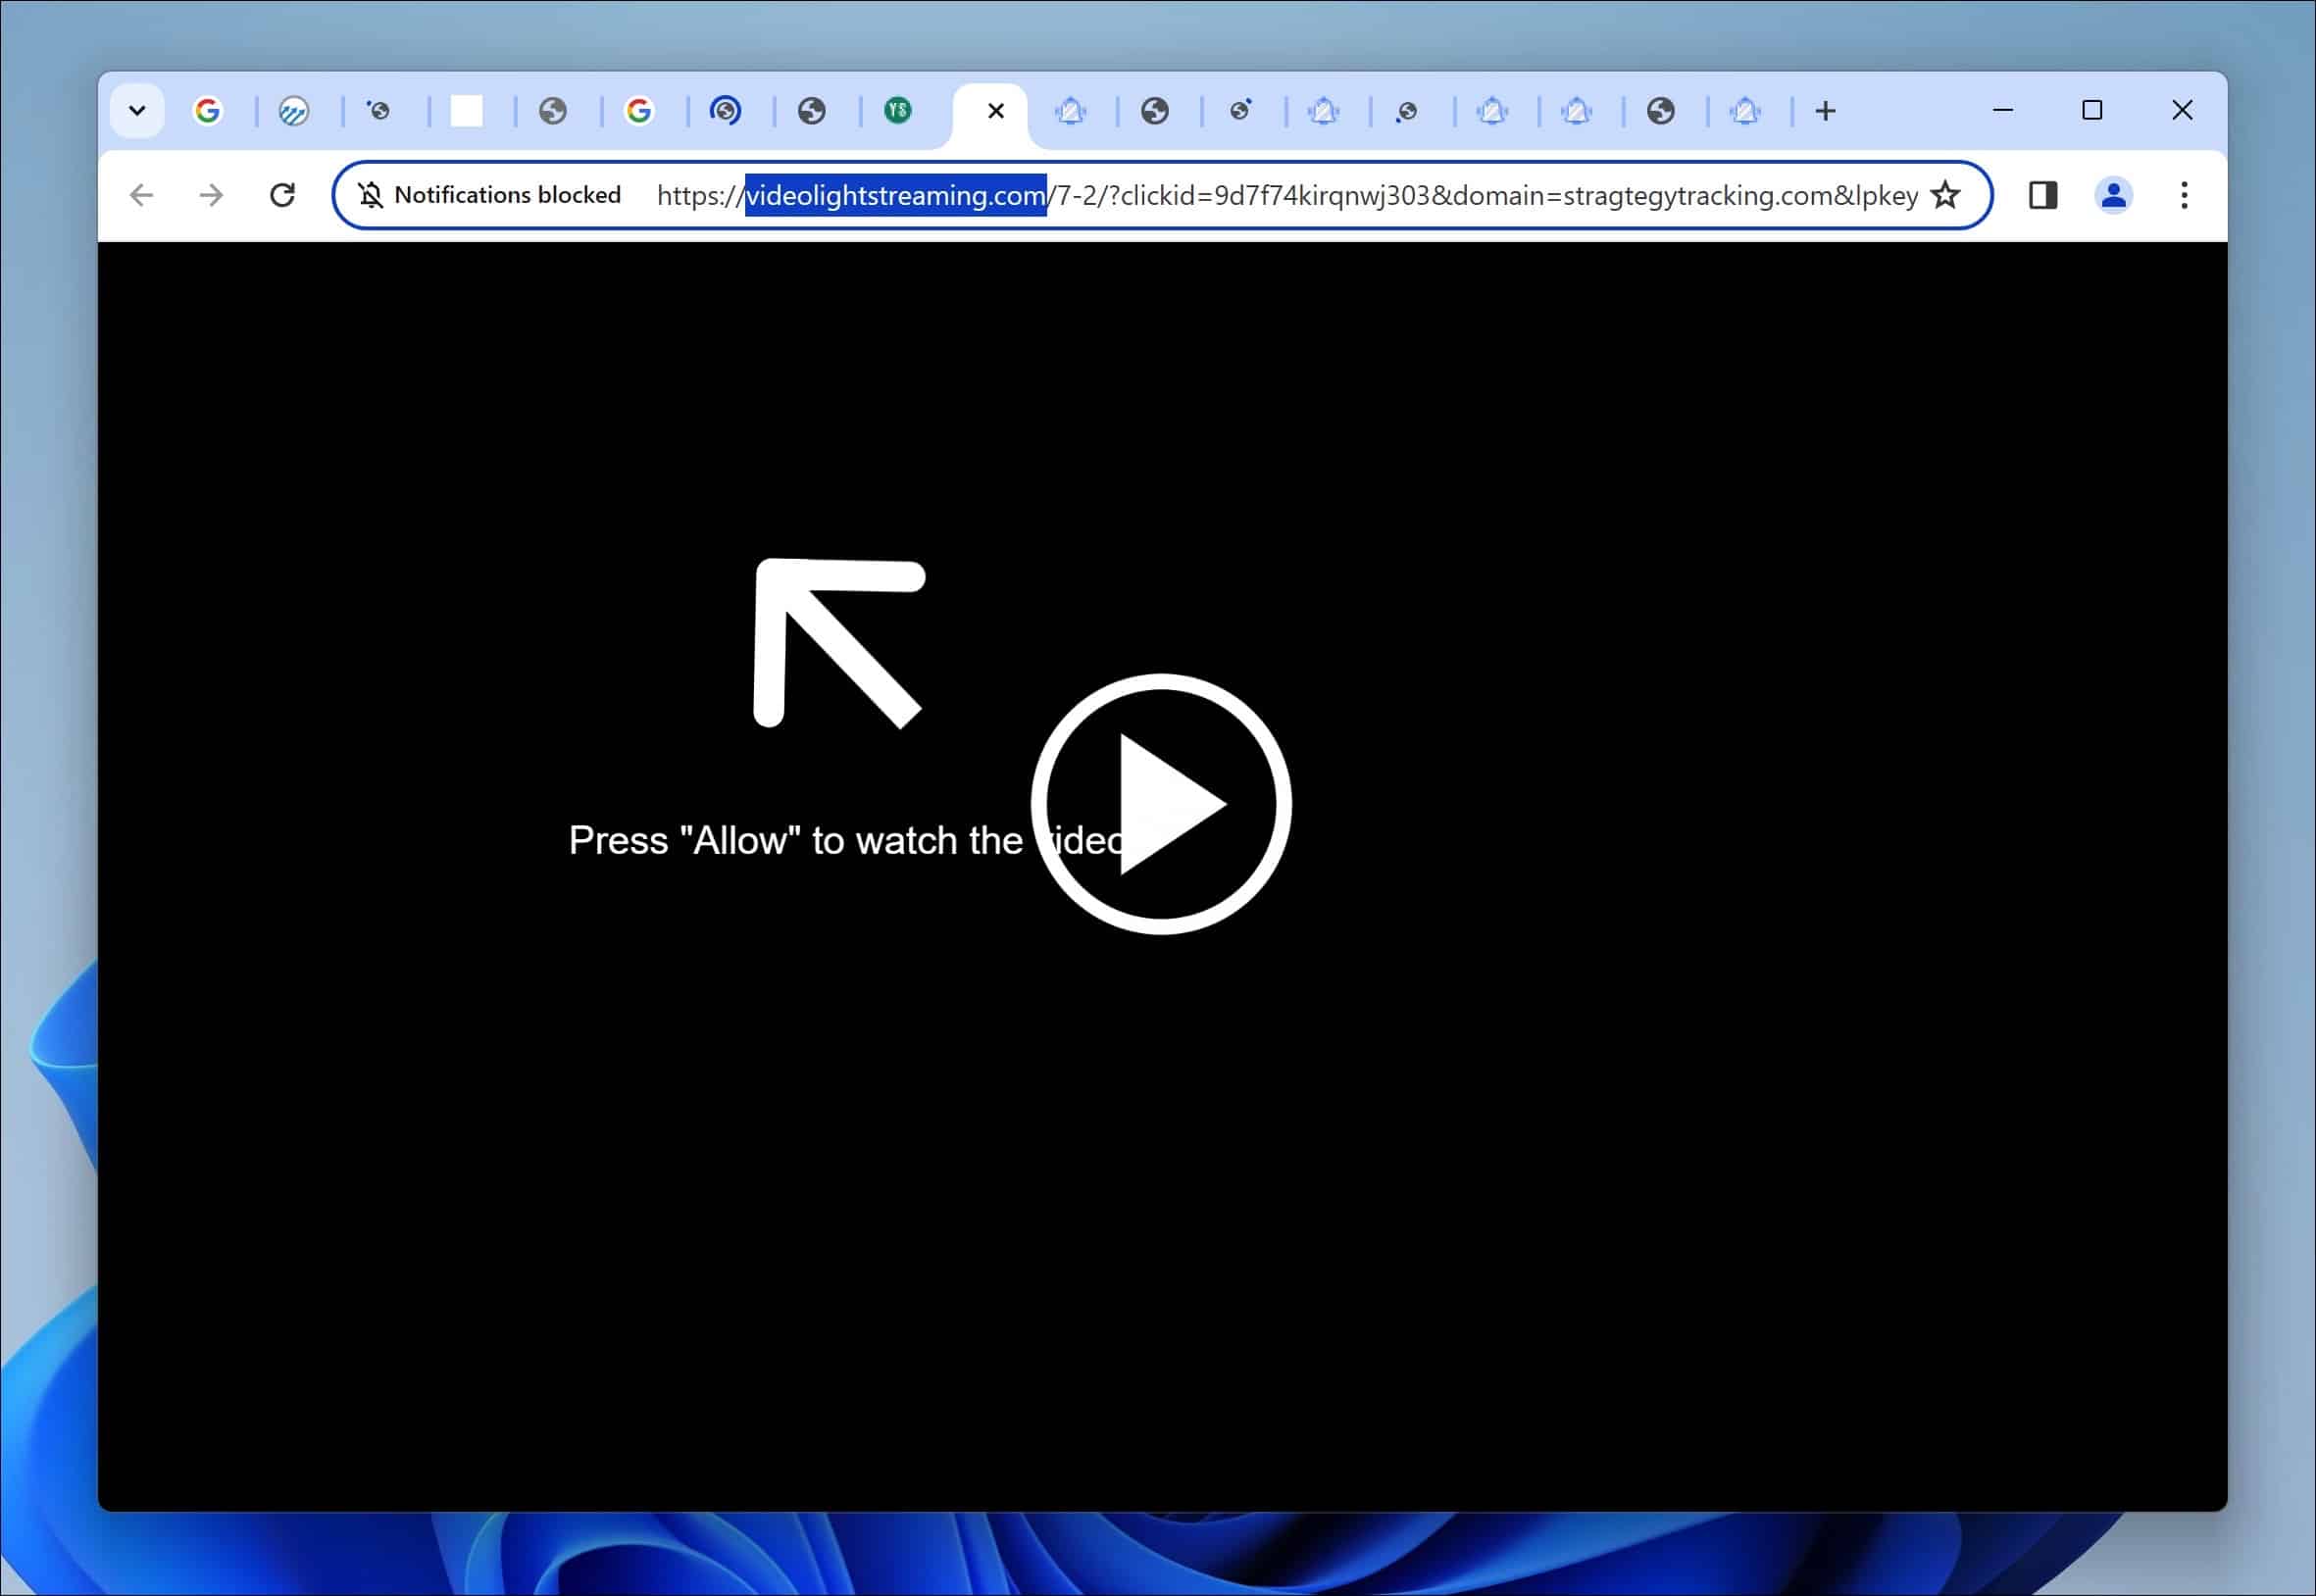Reload the current page
The image size is (2316, 1596).
coord(282,195)
